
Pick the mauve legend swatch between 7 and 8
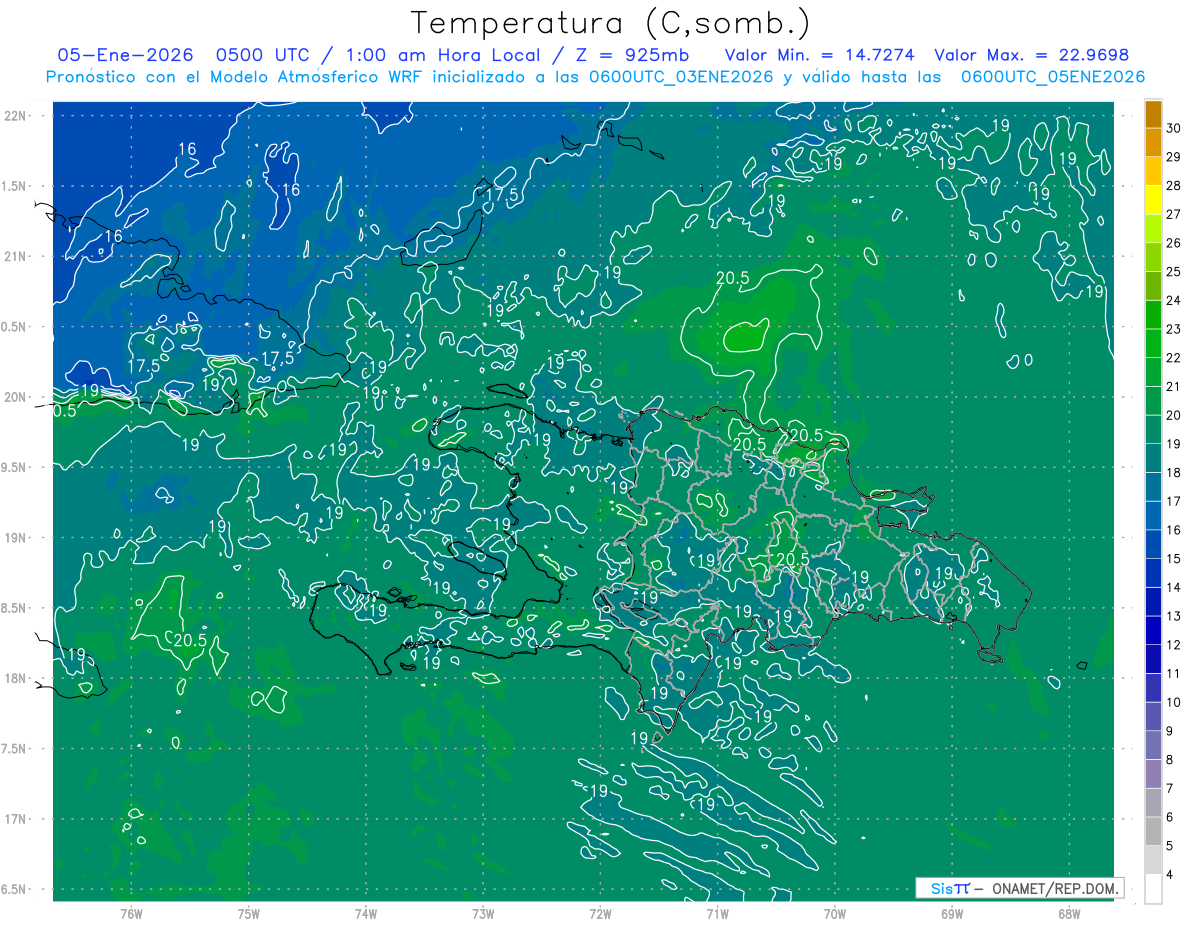1153,774
